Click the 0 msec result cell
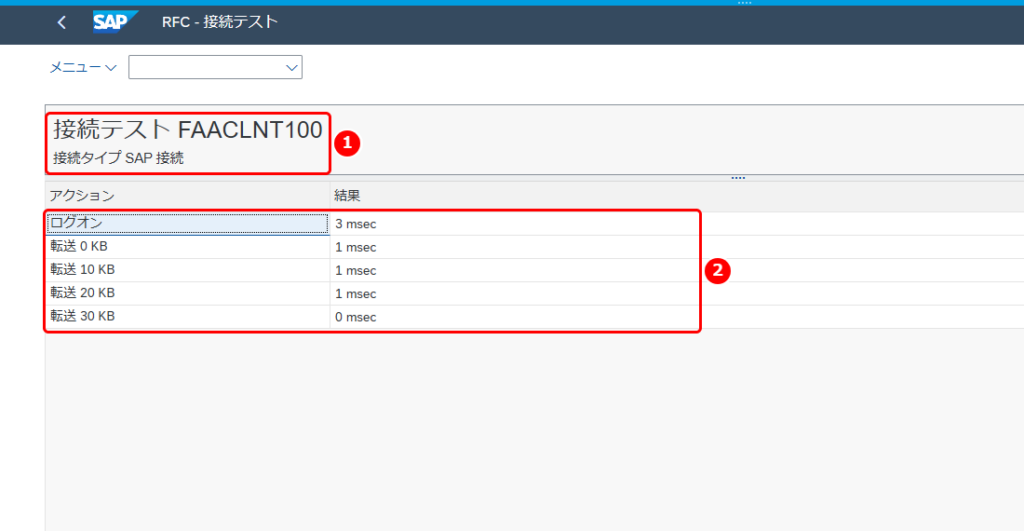This screenshot has width=1024, height=531. (356, 317)
